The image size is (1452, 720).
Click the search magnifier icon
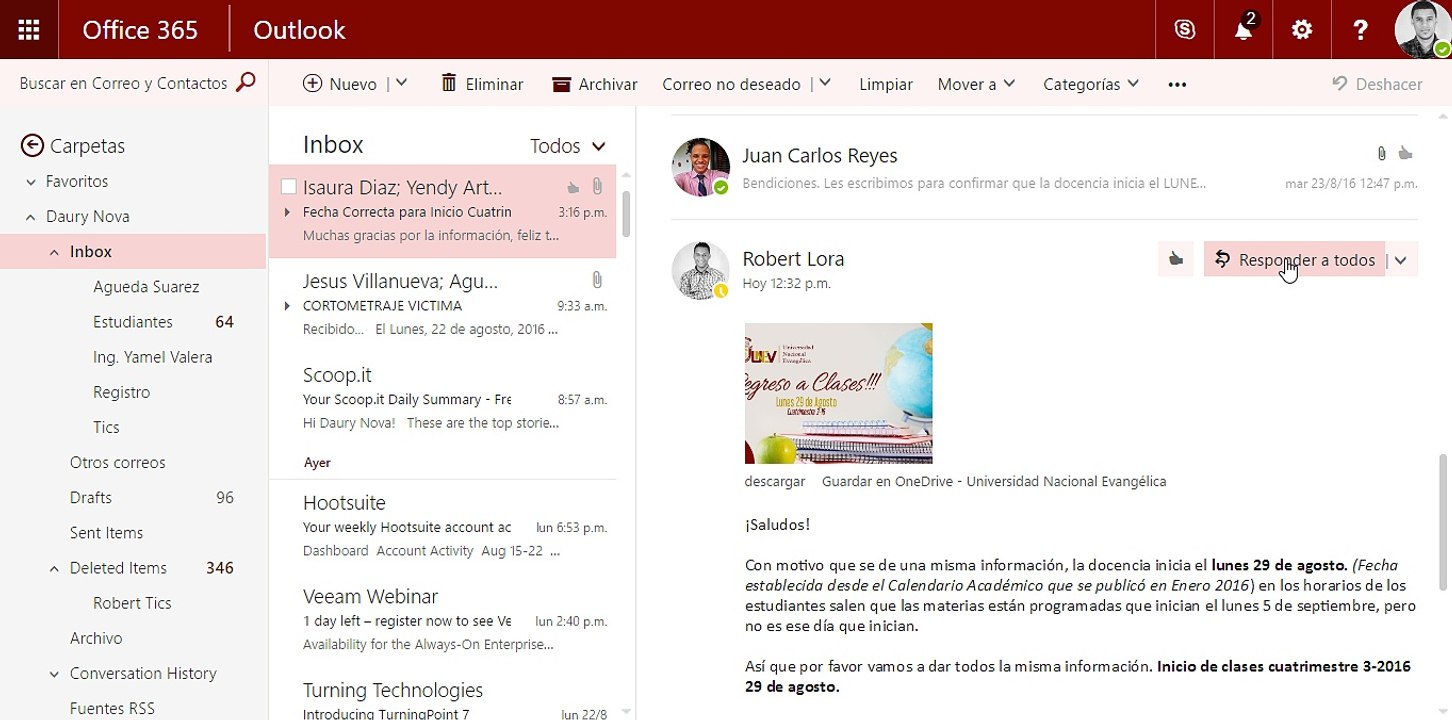coord(245,83)
